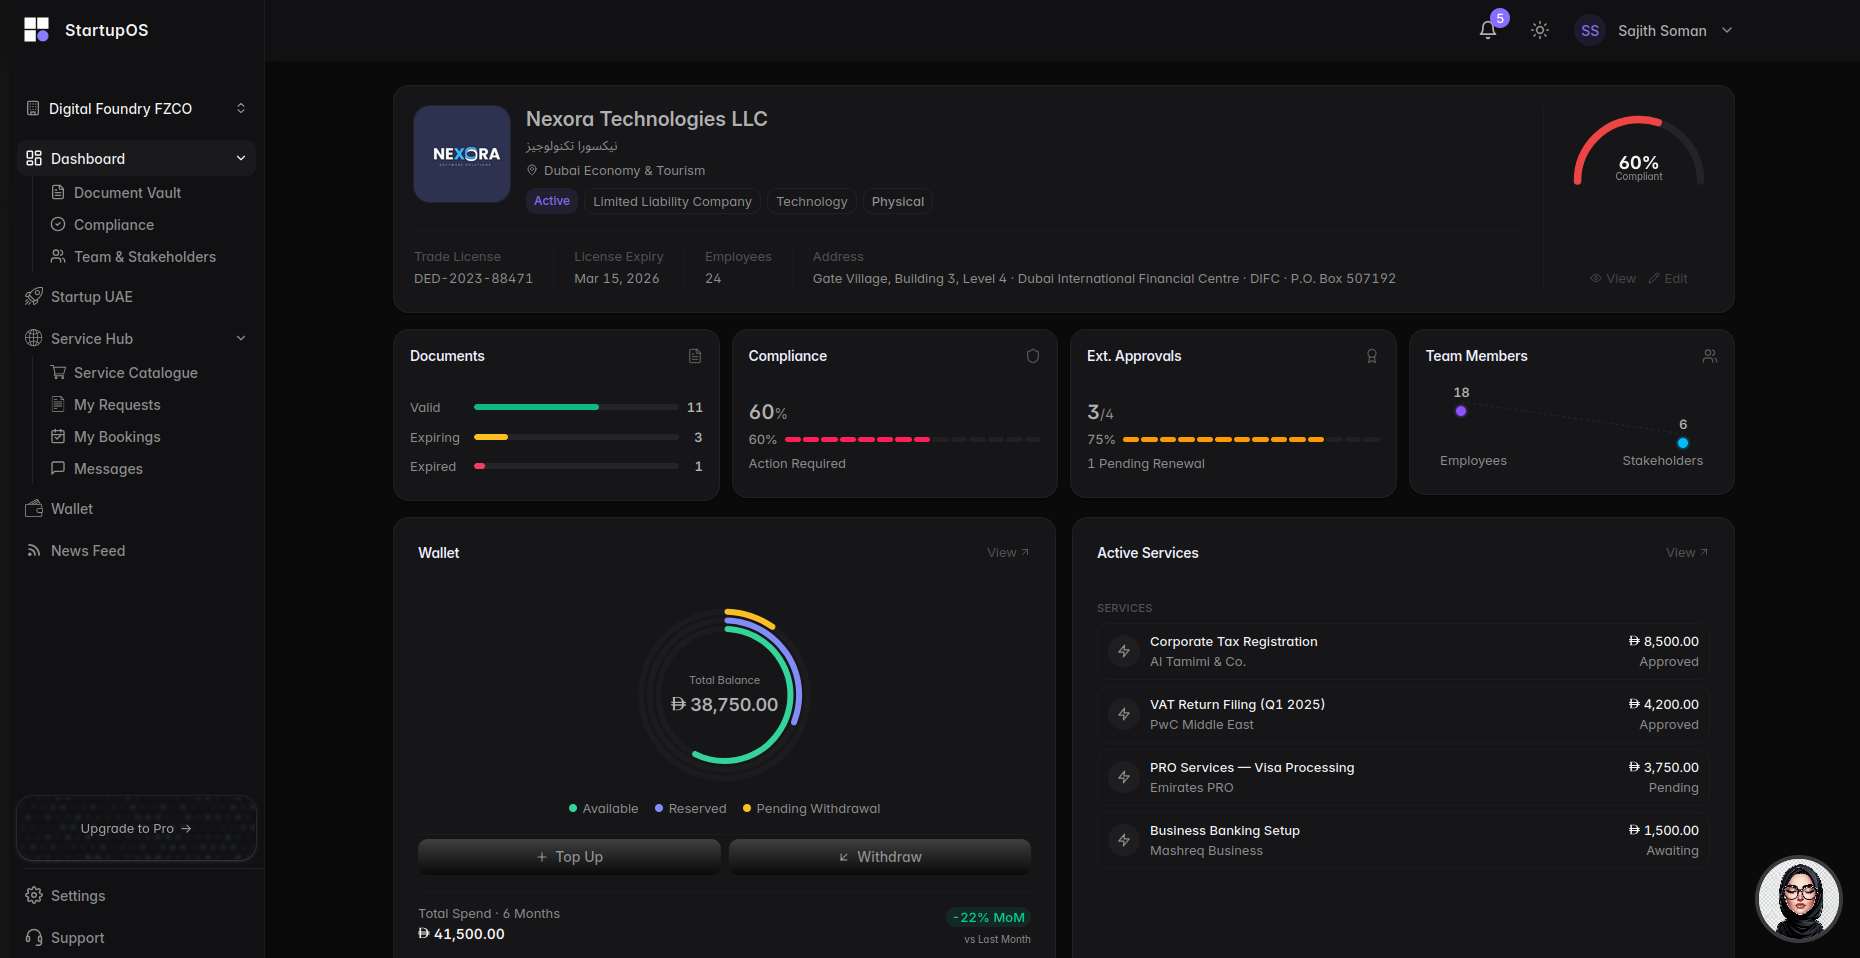The image size is (1860, 958).
Task: Click 60% Compliant gauge
Action: tap(1639, 152)
